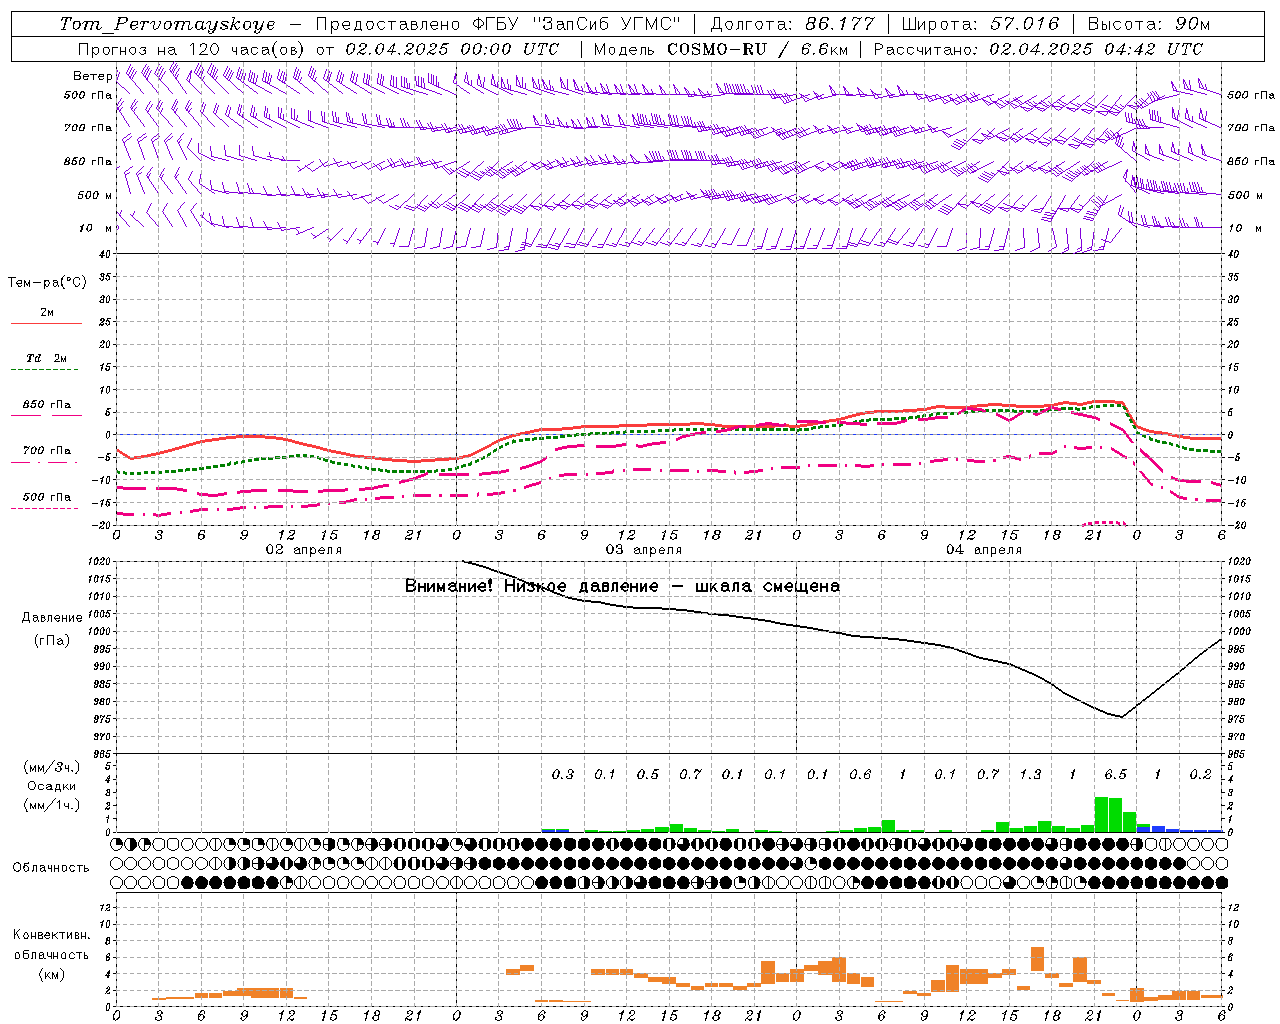The image size is (1280, 1024).
Task: Click the station name Tom_Pervomayskoye
Action: pos(168,24)
